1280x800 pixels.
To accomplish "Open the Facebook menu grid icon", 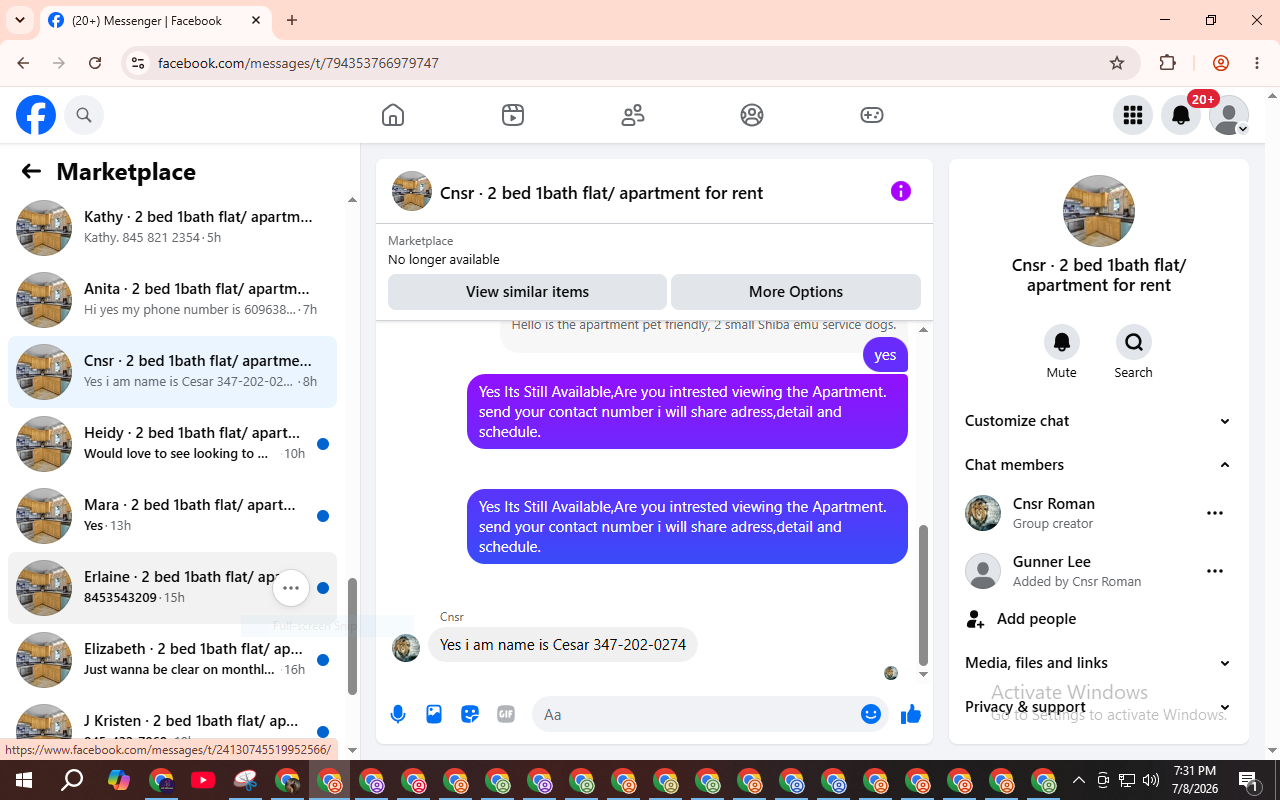I will coord(1133,115).
